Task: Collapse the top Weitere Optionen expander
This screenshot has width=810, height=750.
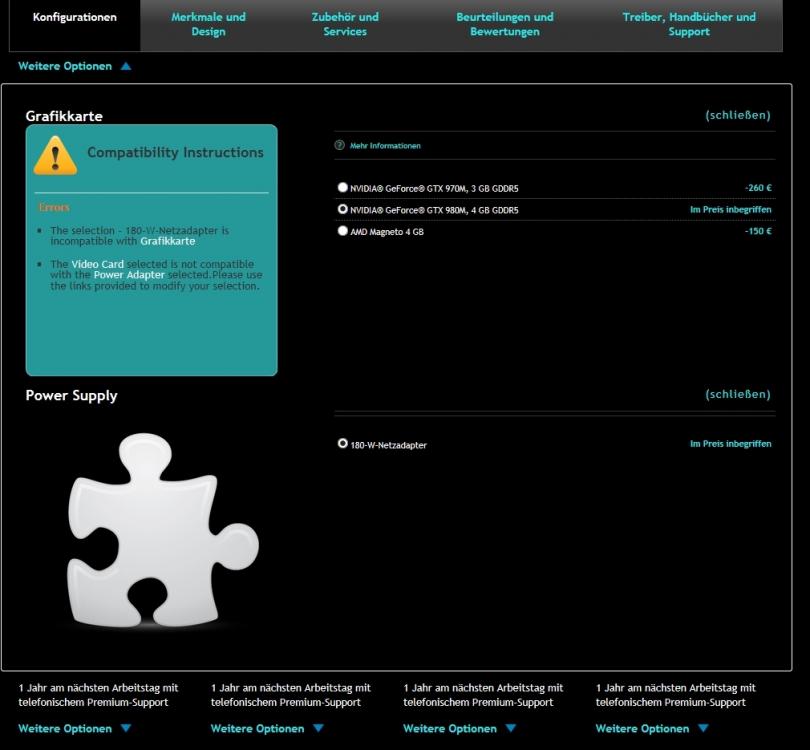Action: tap(74, 67)
